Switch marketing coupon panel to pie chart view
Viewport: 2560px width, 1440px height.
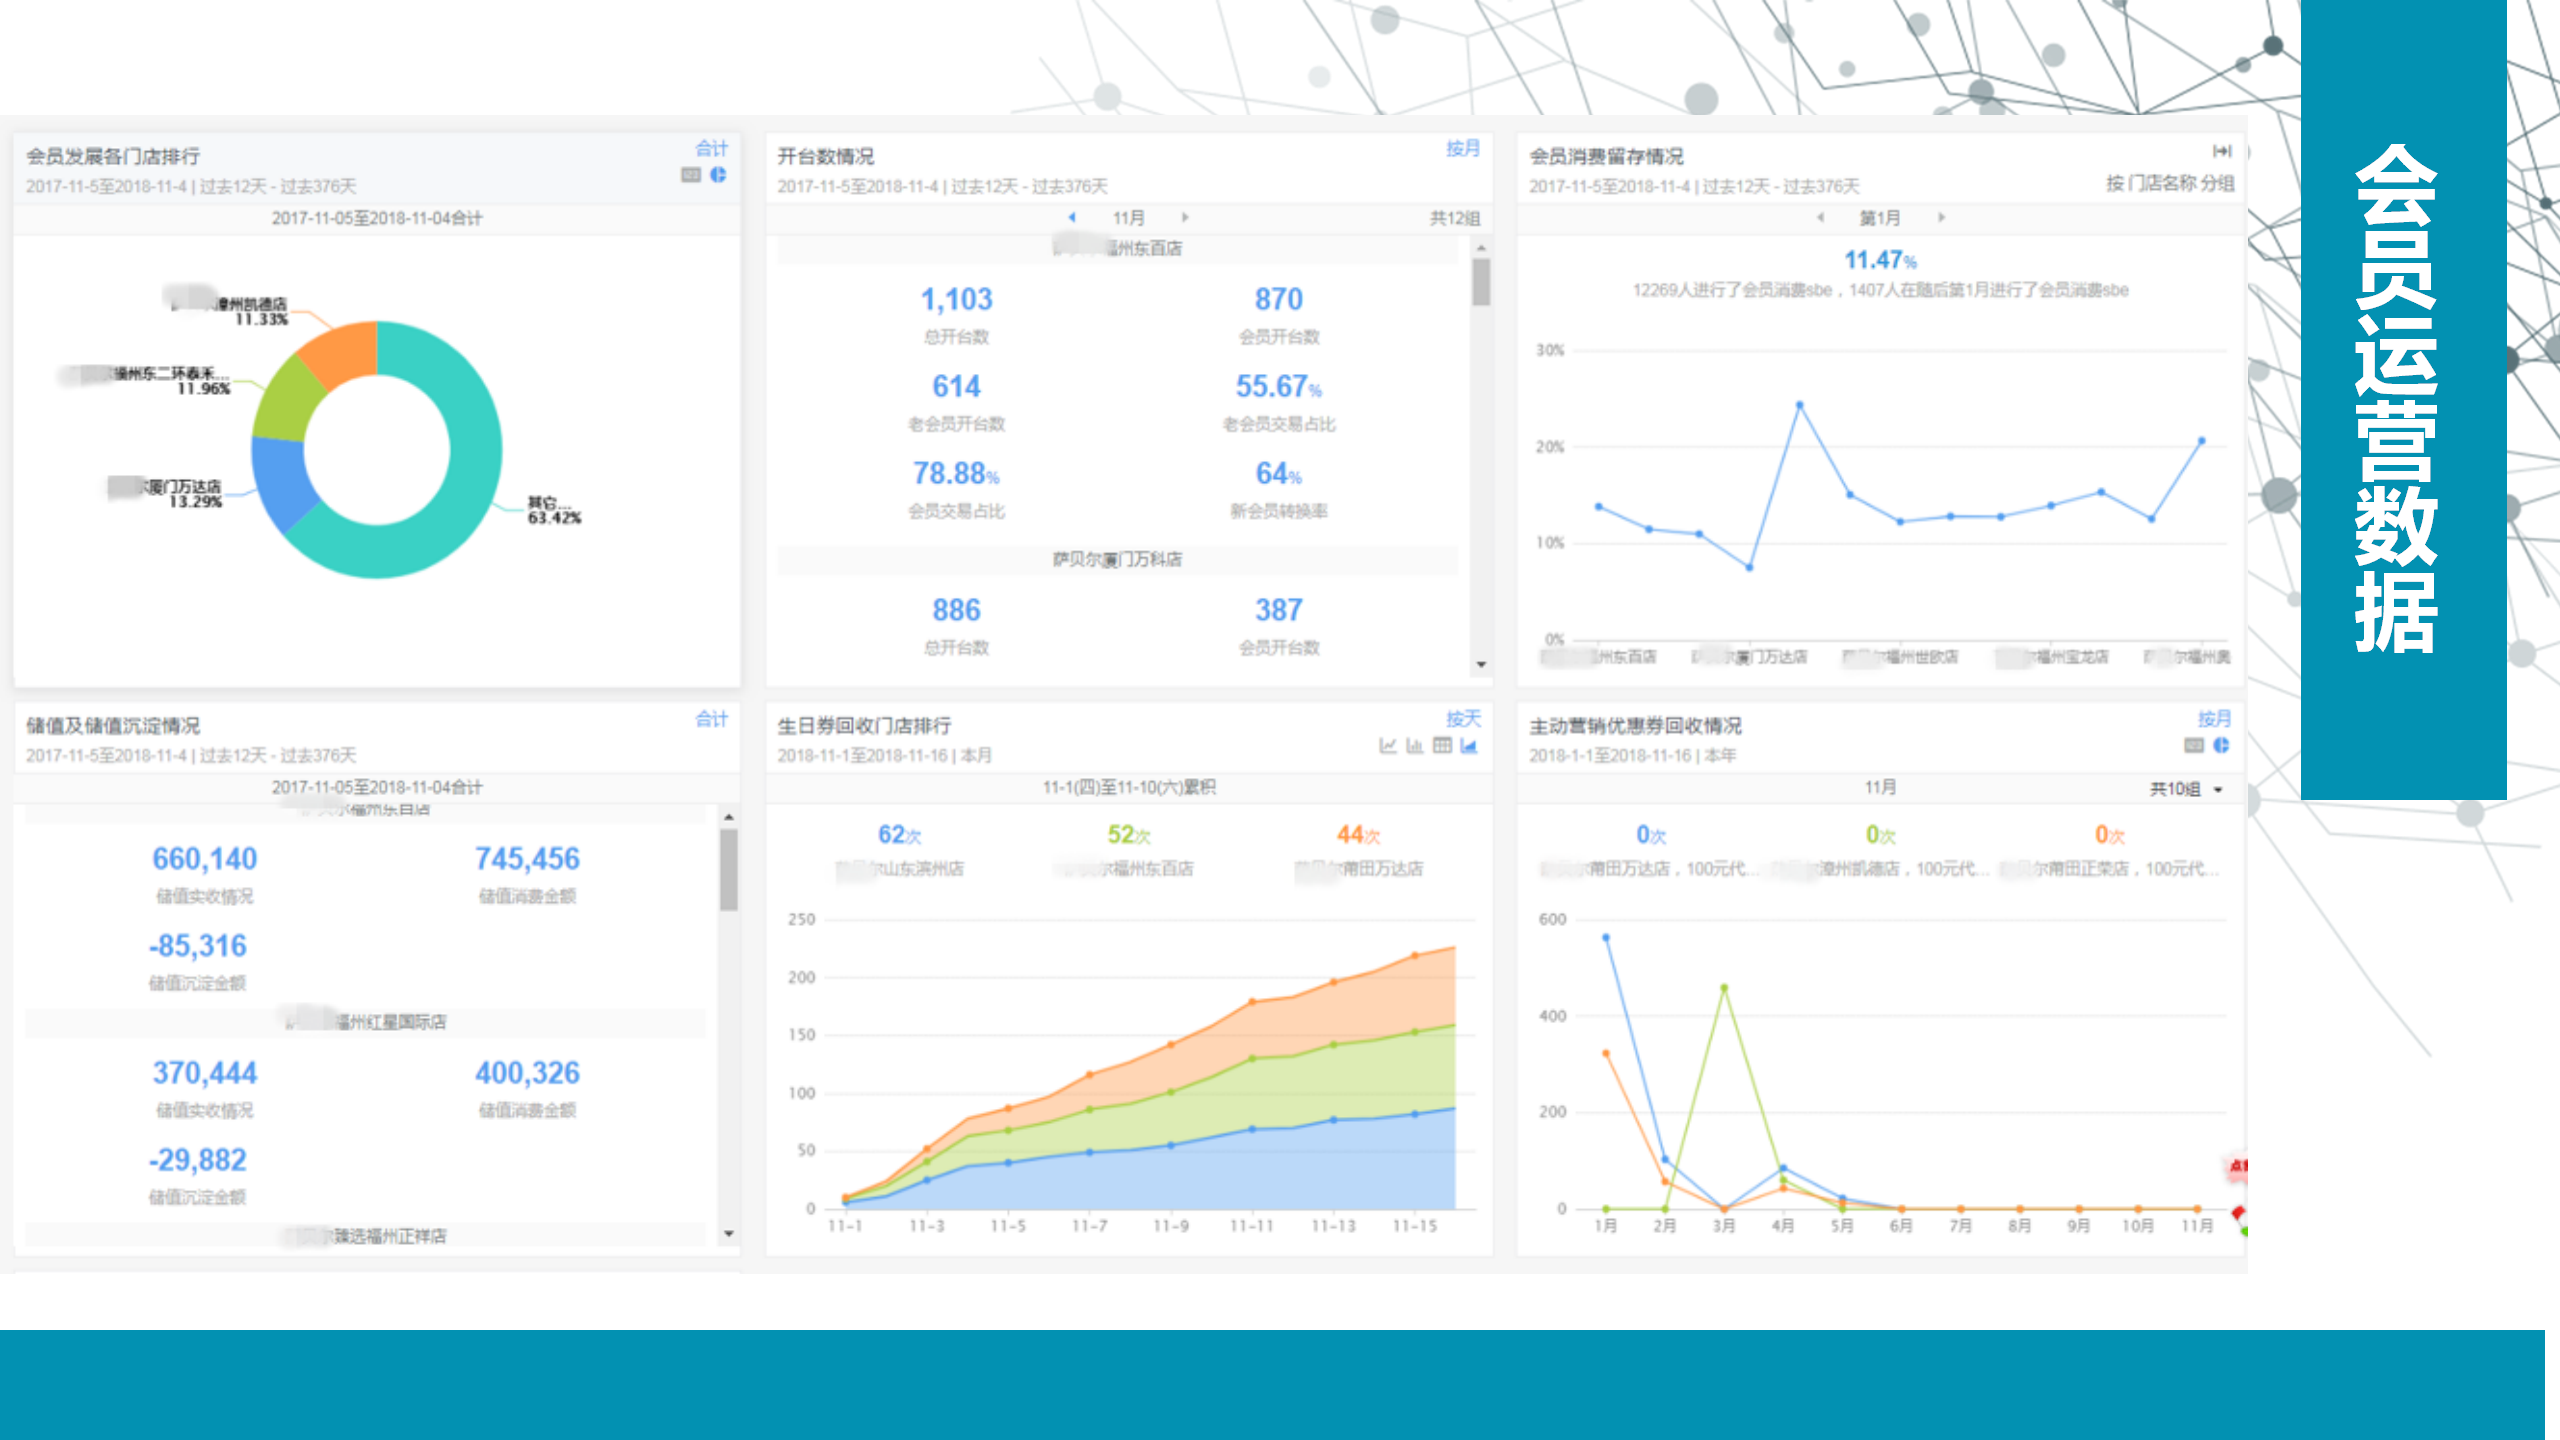pyautogui.click(x=2221, y=746)
